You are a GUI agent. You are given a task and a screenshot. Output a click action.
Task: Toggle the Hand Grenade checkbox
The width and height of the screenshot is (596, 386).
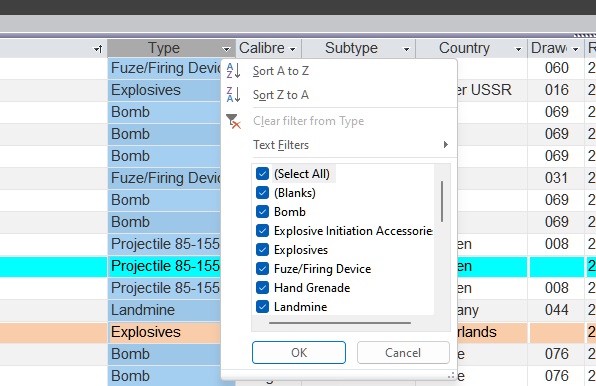262,288
